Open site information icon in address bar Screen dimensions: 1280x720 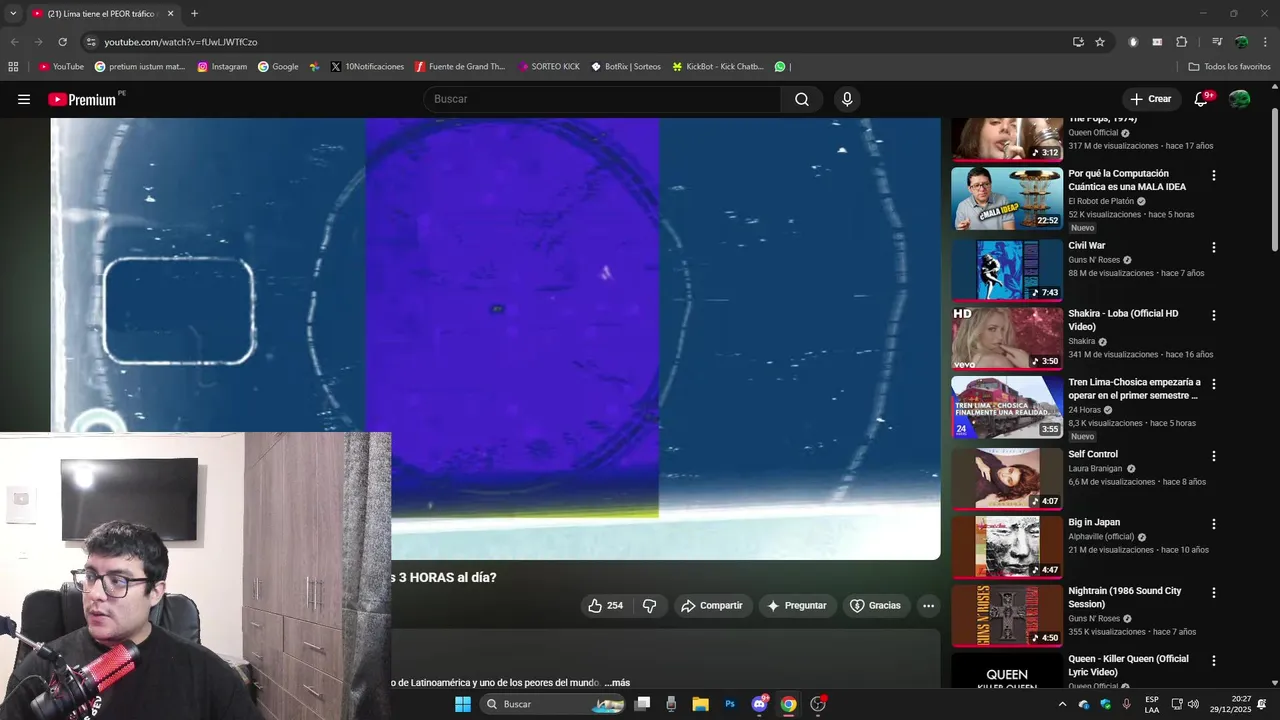[91, 42]
